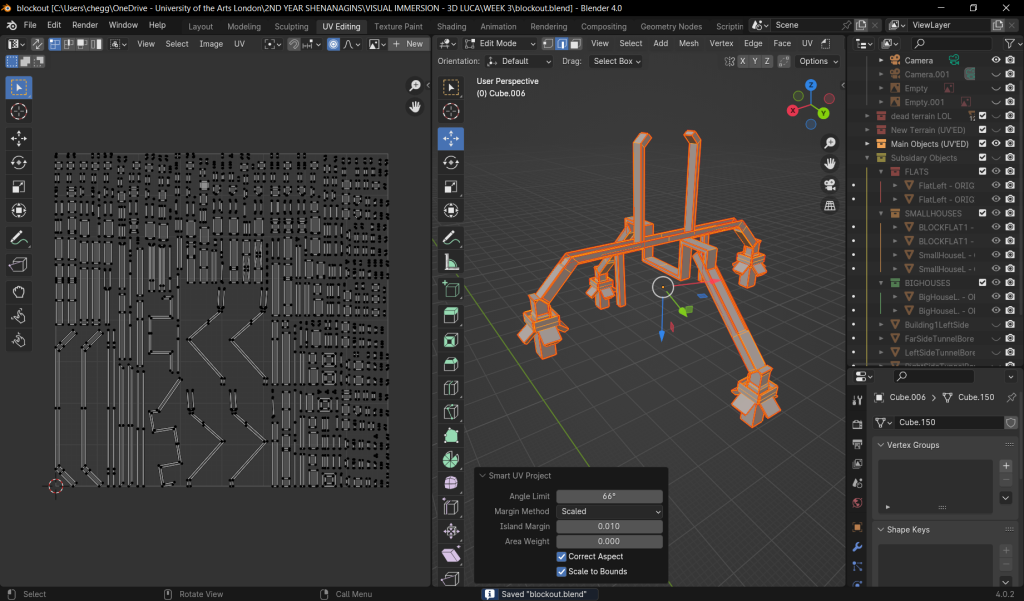
Task: Click the Blender logo menu icon
Action: 11,25
